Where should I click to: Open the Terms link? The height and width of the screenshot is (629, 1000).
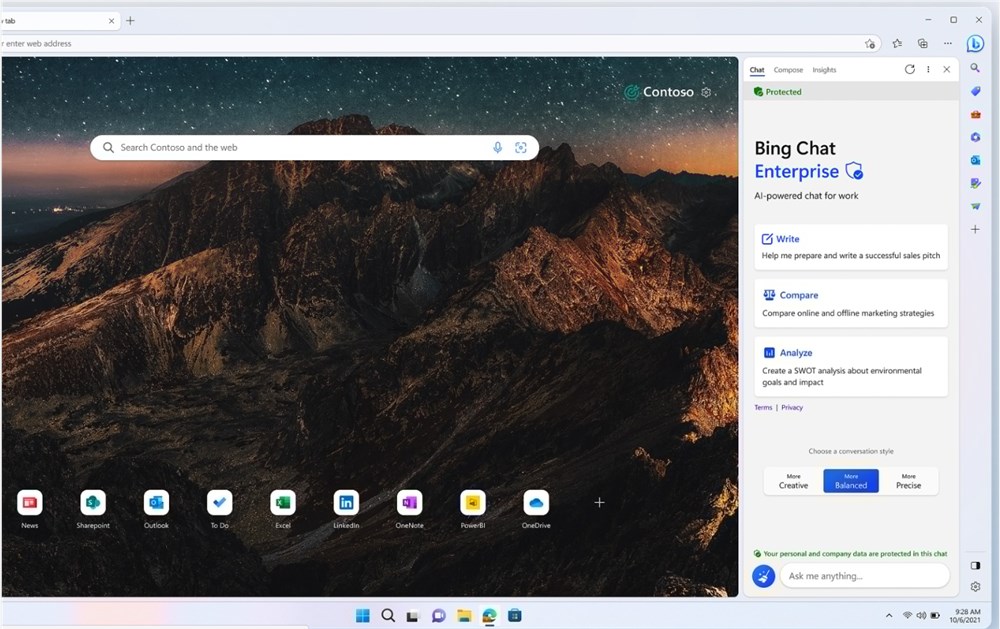point(763,407)
